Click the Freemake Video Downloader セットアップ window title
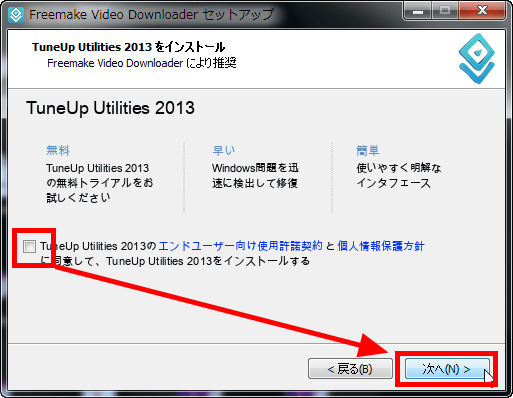Viewport: 513px width, 398px height. click(x=151, y=15)
